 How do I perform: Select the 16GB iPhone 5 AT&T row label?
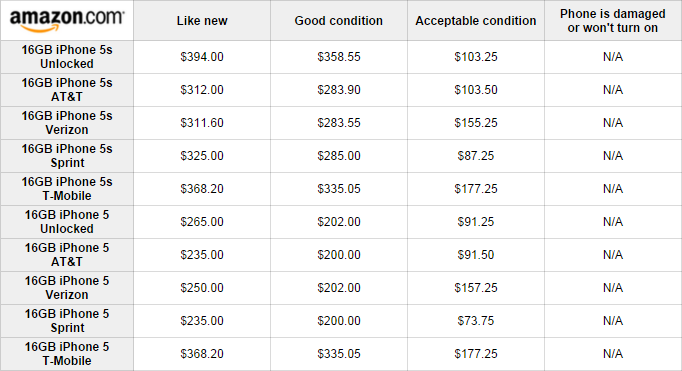click(67, 255)
